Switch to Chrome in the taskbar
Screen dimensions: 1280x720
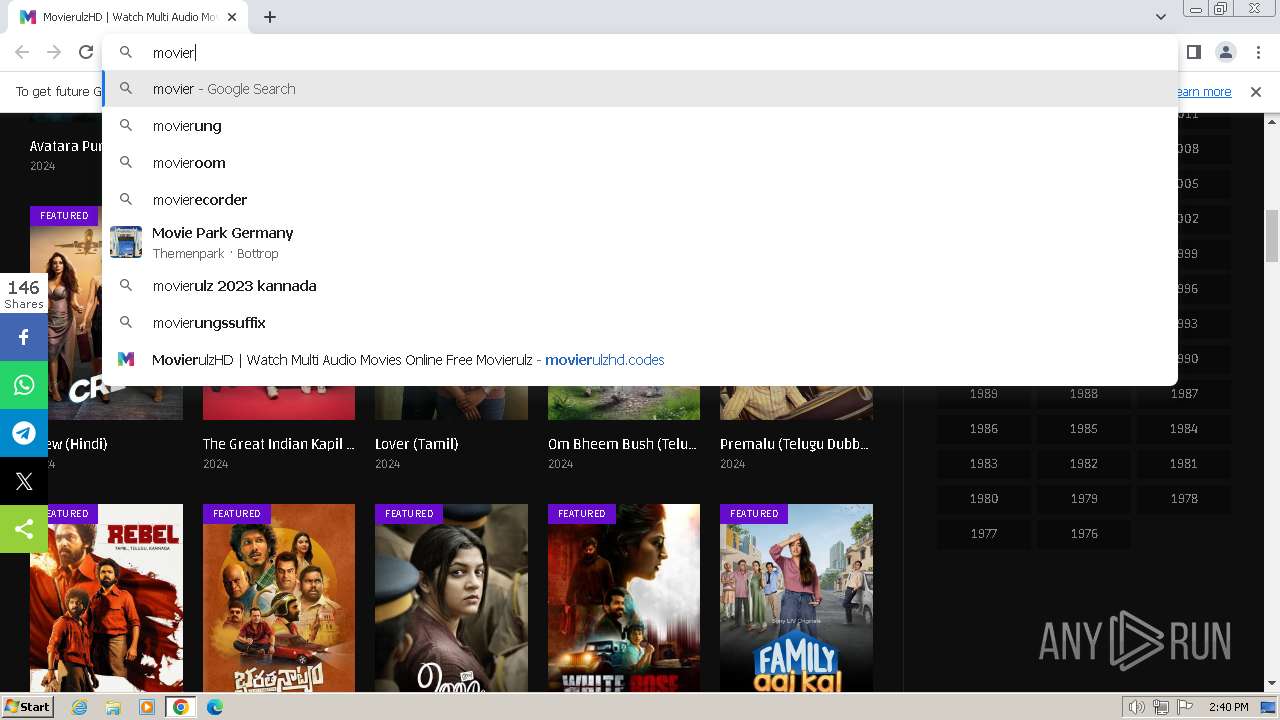coord(180,707)
